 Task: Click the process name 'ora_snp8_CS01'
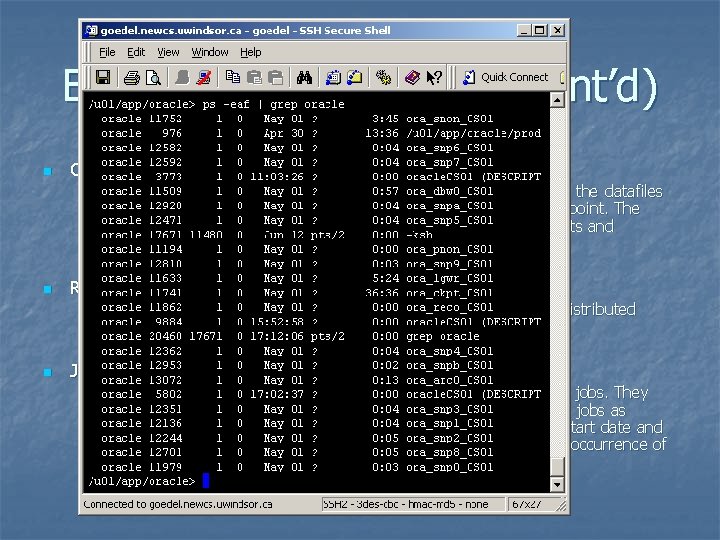click(x=450, y=452)
